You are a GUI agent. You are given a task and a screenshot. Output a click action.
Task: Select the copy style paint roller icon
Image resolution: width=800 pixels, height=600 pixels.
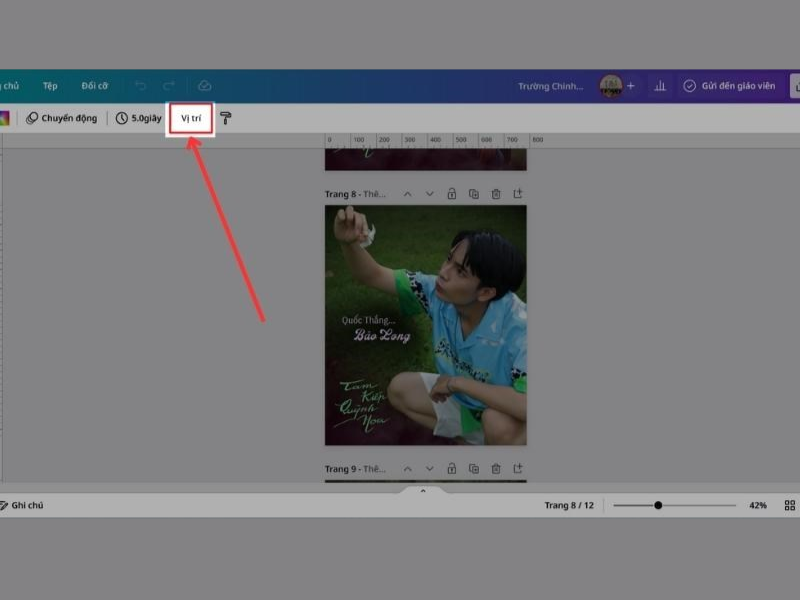[x=227, y=118]
